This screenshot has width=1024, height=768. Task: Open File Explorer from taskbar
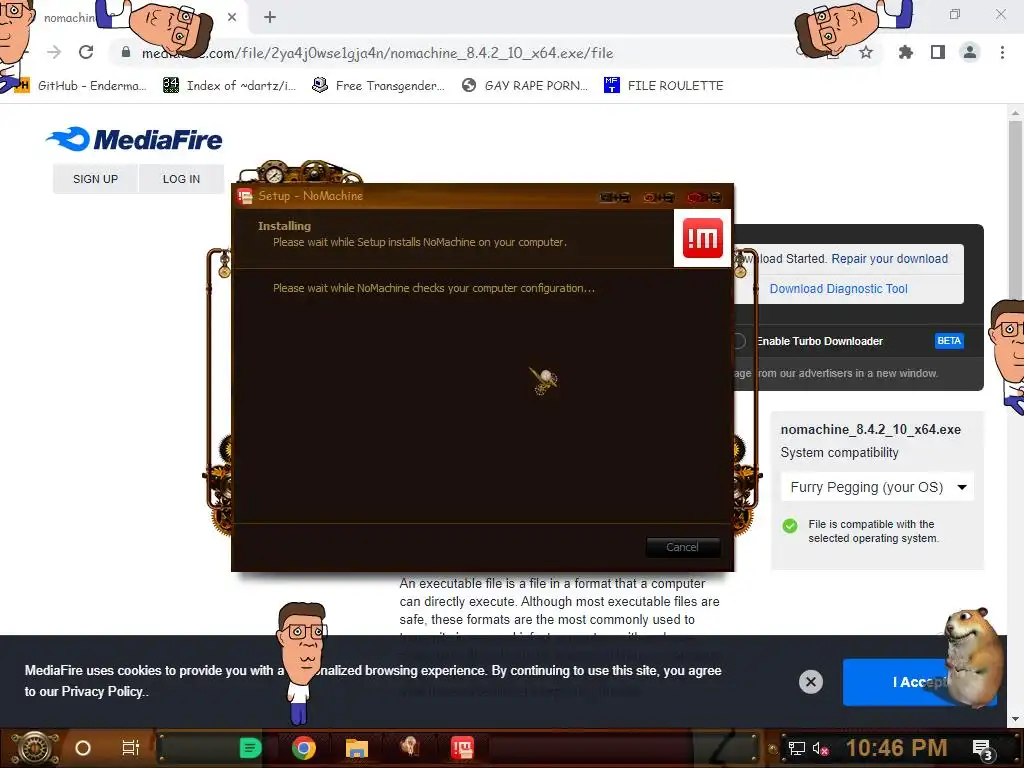[357, 748]
